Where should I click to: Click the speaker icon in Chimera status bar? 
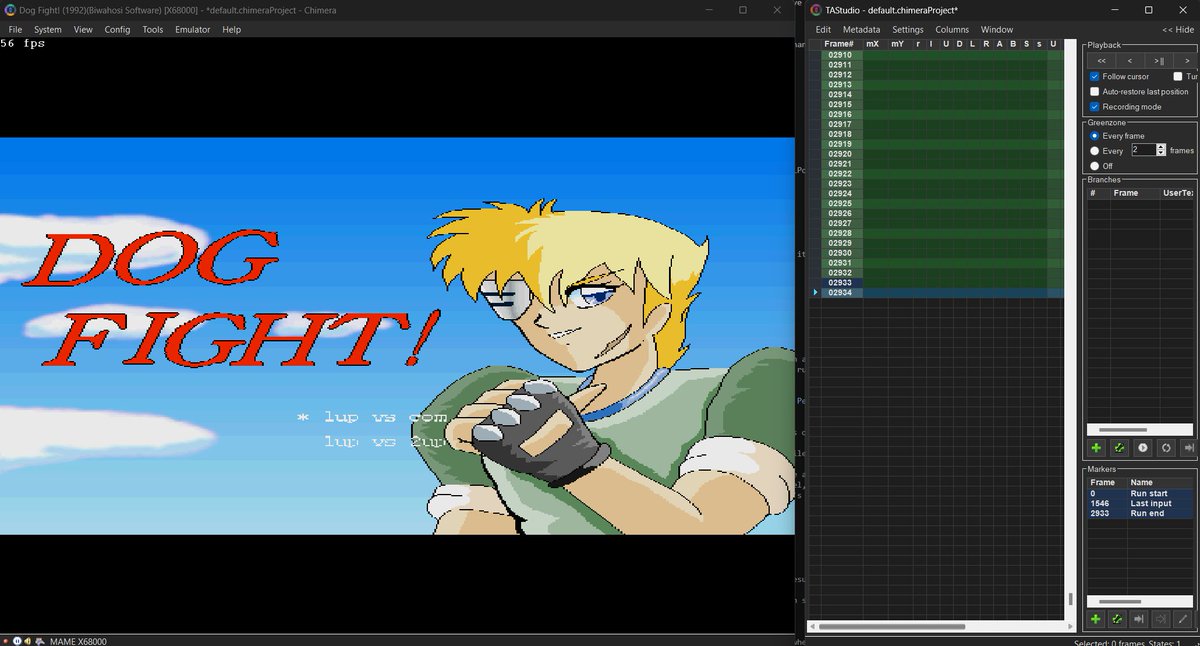click(x=28, y=640)
